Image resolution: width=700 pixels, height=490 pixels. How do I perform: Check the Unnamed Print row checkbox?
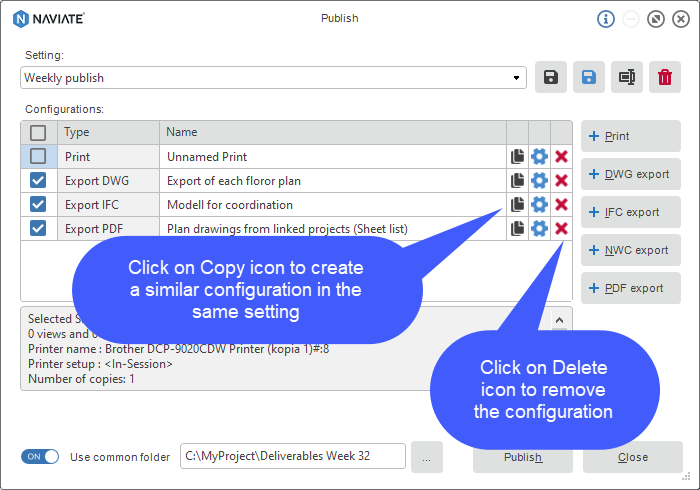point(38,156)
